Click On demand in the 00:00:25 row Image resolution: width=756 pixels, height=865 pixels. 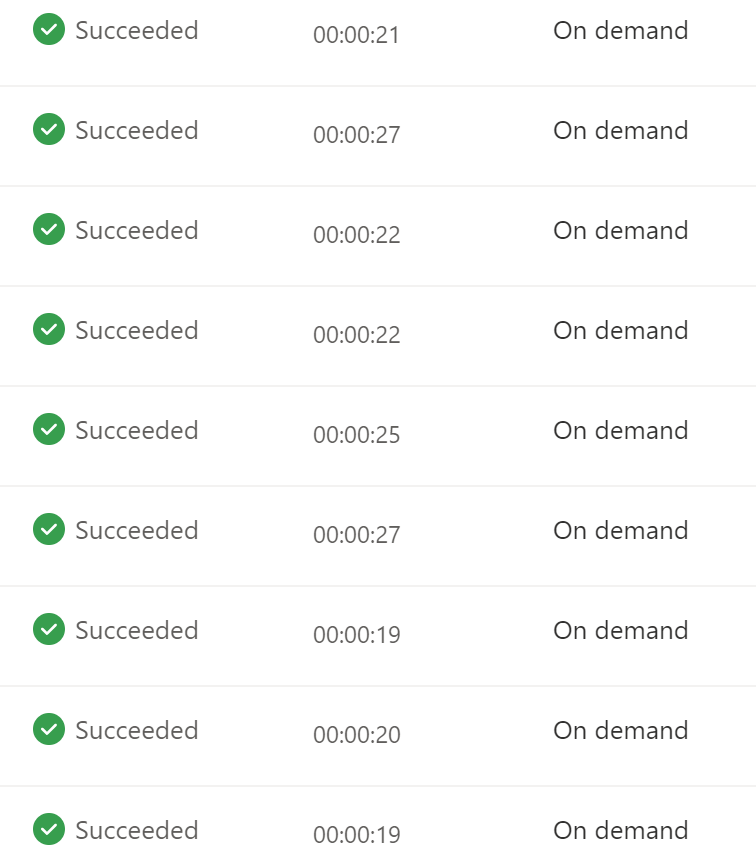621,430
